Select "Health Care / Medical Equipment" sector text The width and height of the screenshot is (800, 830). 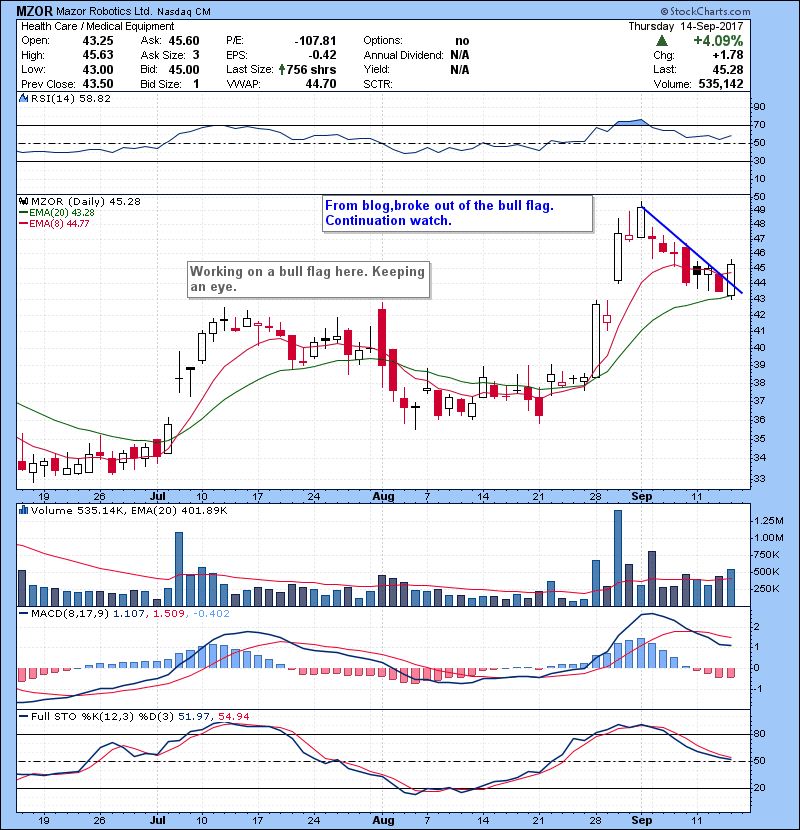[97, 26]
